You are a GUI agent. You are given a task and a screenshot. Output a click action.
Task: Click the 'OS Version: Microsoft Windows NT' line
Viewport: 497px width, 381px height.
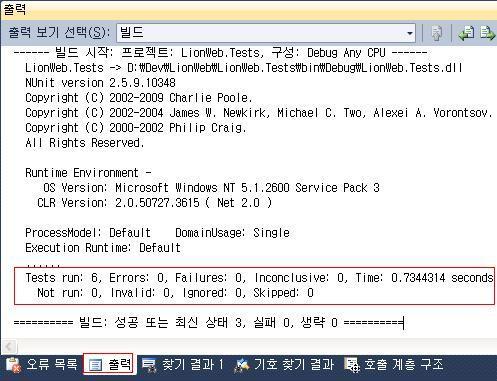coord(211,188)
